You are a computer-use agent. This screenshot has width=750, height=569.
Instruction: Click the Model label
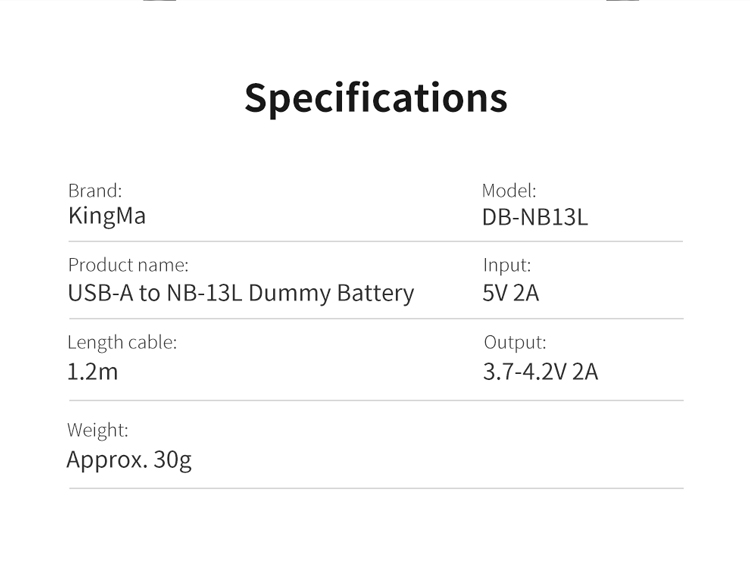[x=509, y=190]
